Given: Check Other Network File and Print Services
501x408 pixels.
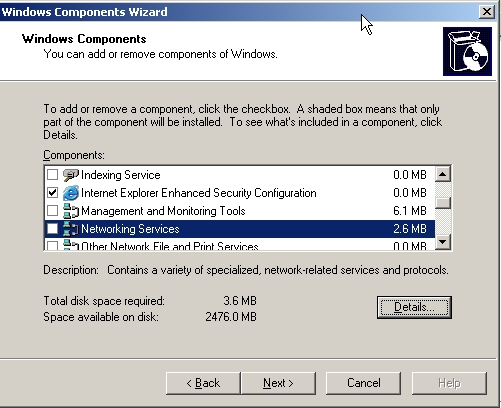Looking at the screenshot, I should 52,246.
